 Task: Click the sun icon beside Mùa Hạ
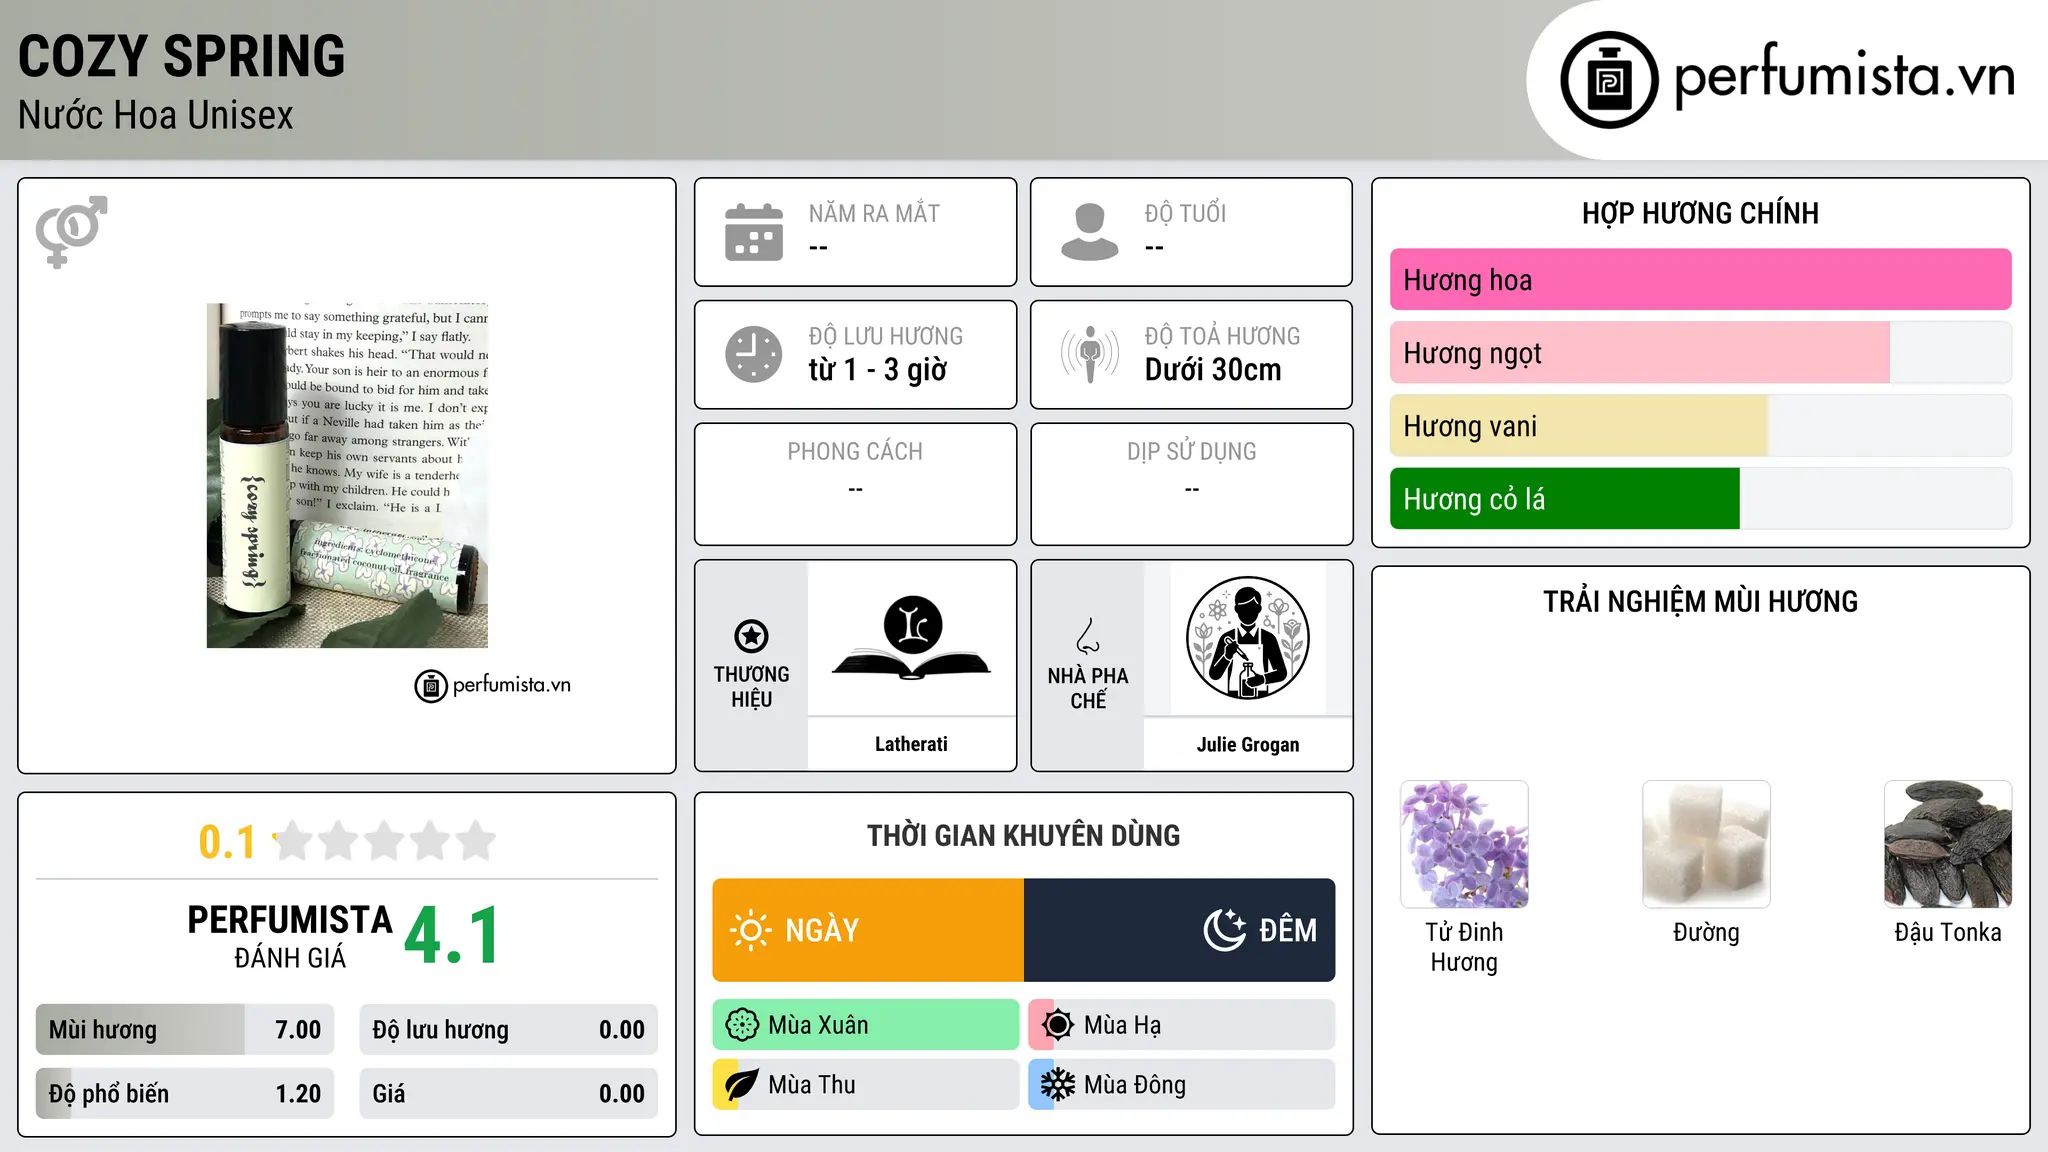point(1058,1025)
